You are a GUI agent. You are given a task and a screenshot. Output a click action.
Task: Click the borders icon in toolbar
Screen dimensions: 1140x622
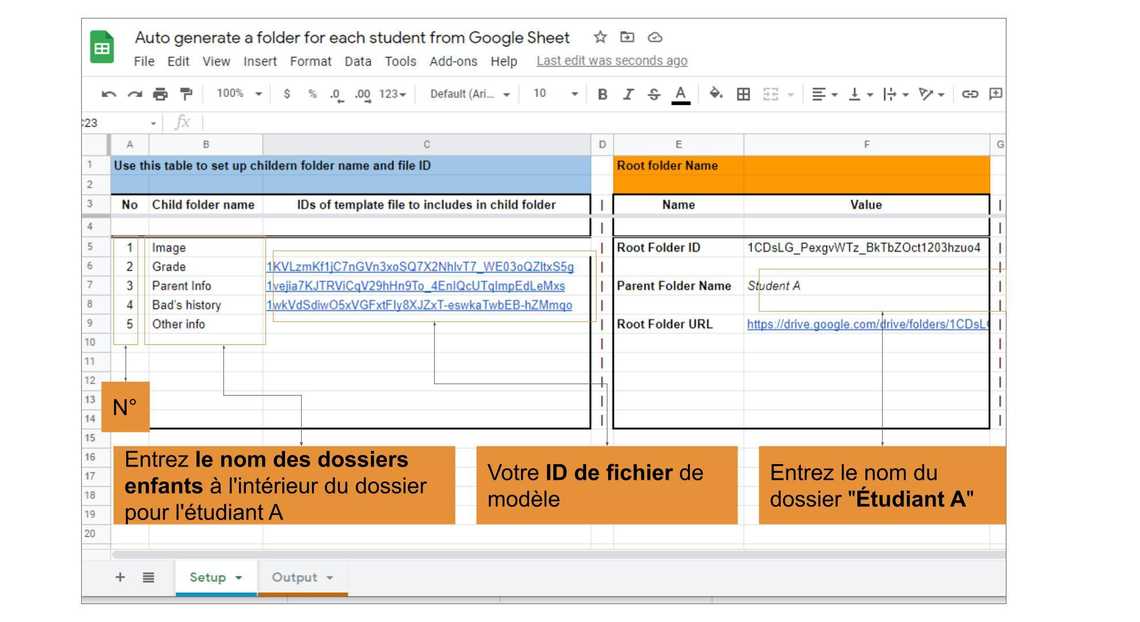pos(743,94)
